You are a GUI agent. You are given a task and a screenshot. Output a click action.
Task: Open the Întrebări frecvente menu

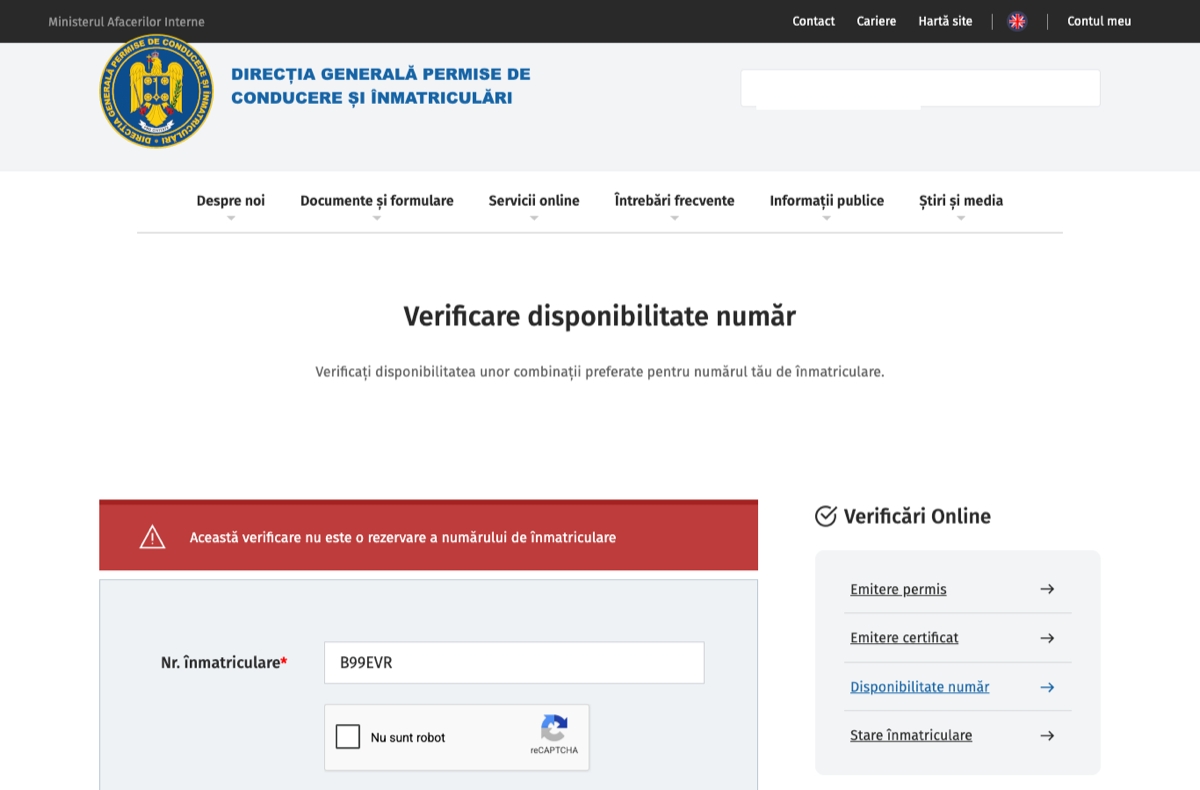tap(674, 200)
